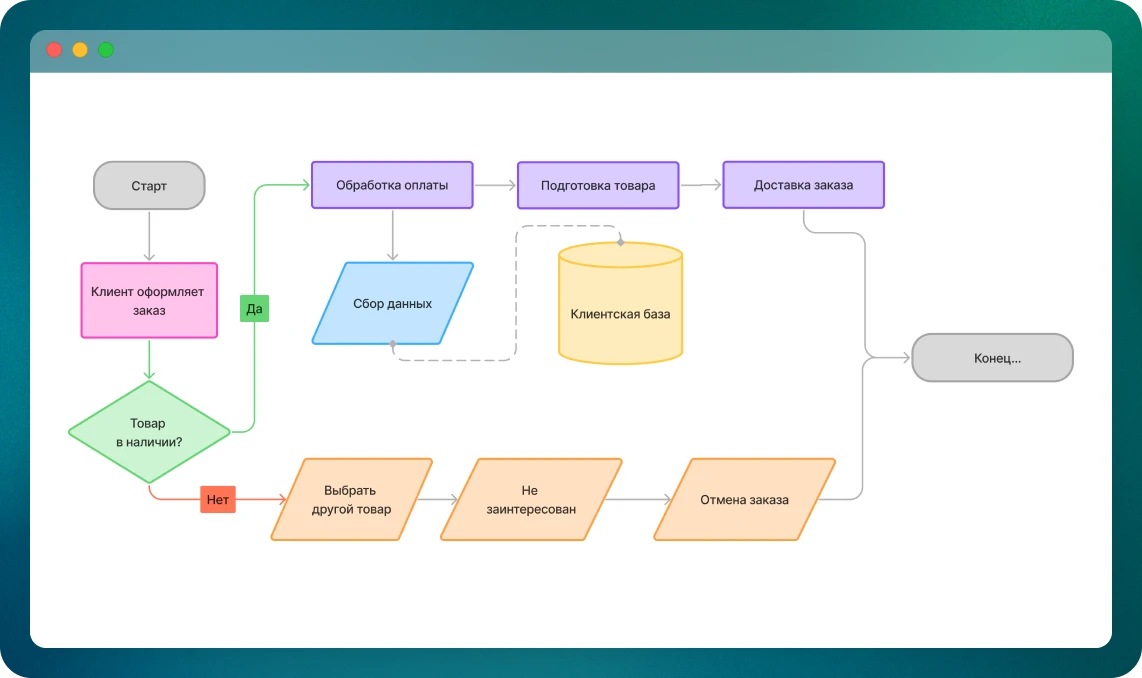Click the Конец... end node

tap(992, 358)
